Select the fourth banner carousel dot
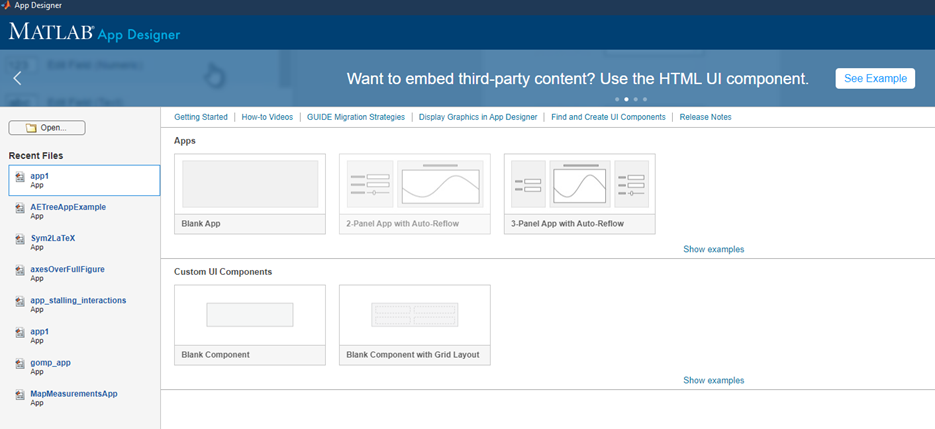 coord(645,99)
